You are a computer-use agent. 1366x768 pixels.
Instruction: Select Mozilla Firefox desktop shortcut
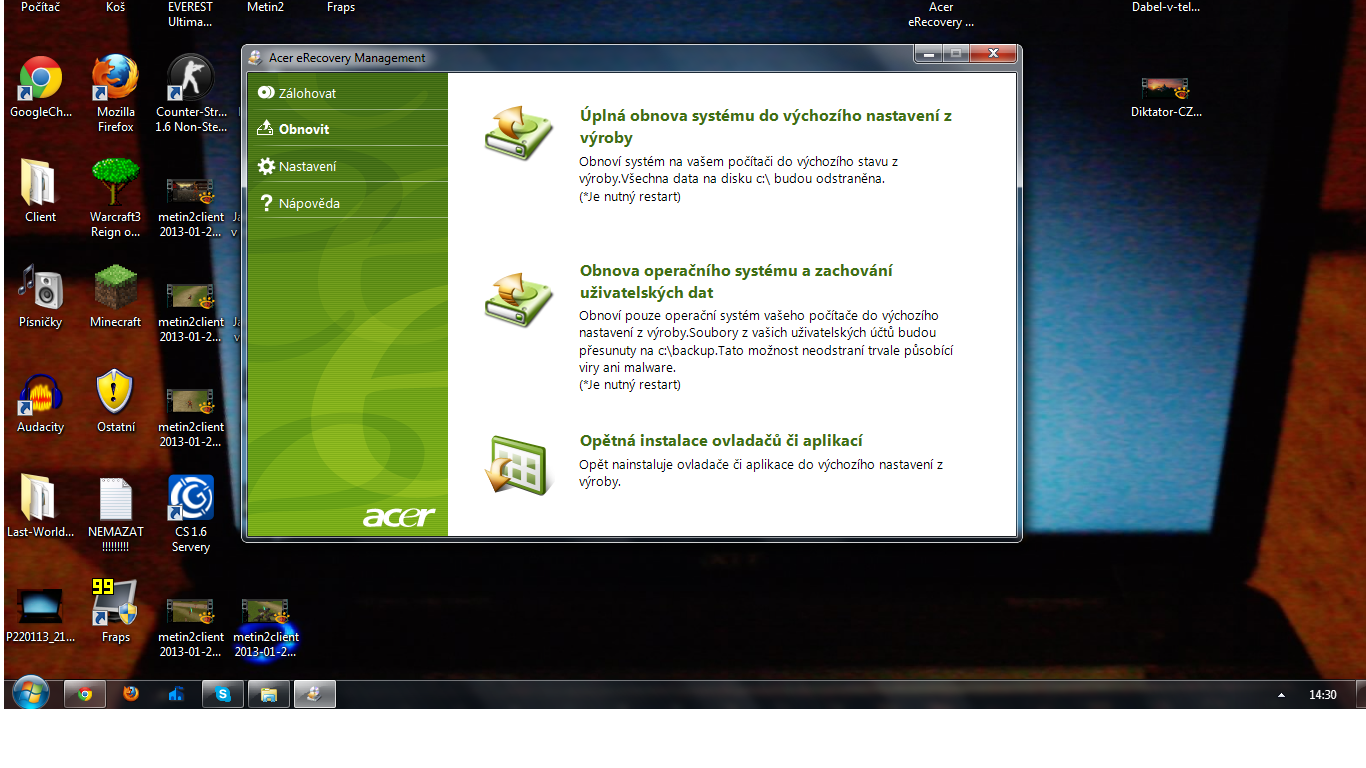click(x=115, y=94)
